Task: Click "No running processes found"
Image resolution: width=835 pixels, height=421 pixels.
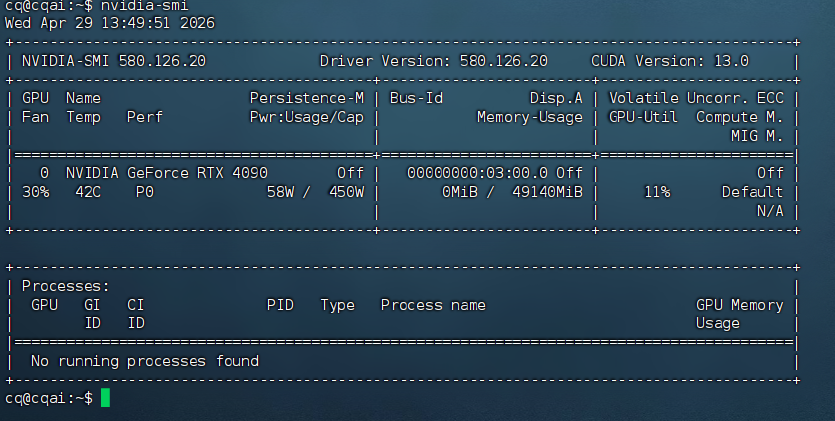Action: pyautogui.click(x=145, y=361)
